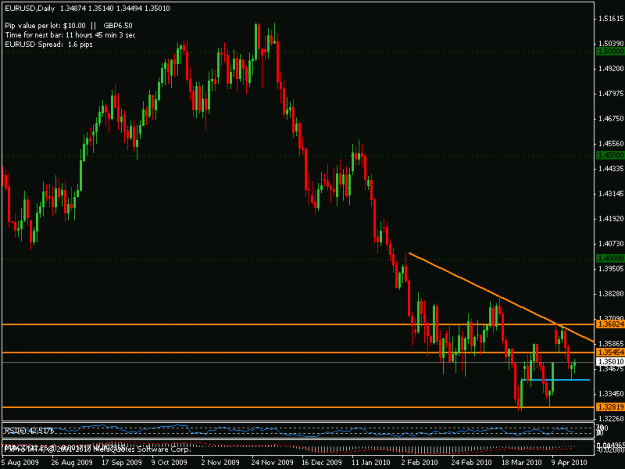Click the '11 Jan 2010' date label
Image resolution: width=625 pixels, height=469 pixels.
[x=371, y=462]
